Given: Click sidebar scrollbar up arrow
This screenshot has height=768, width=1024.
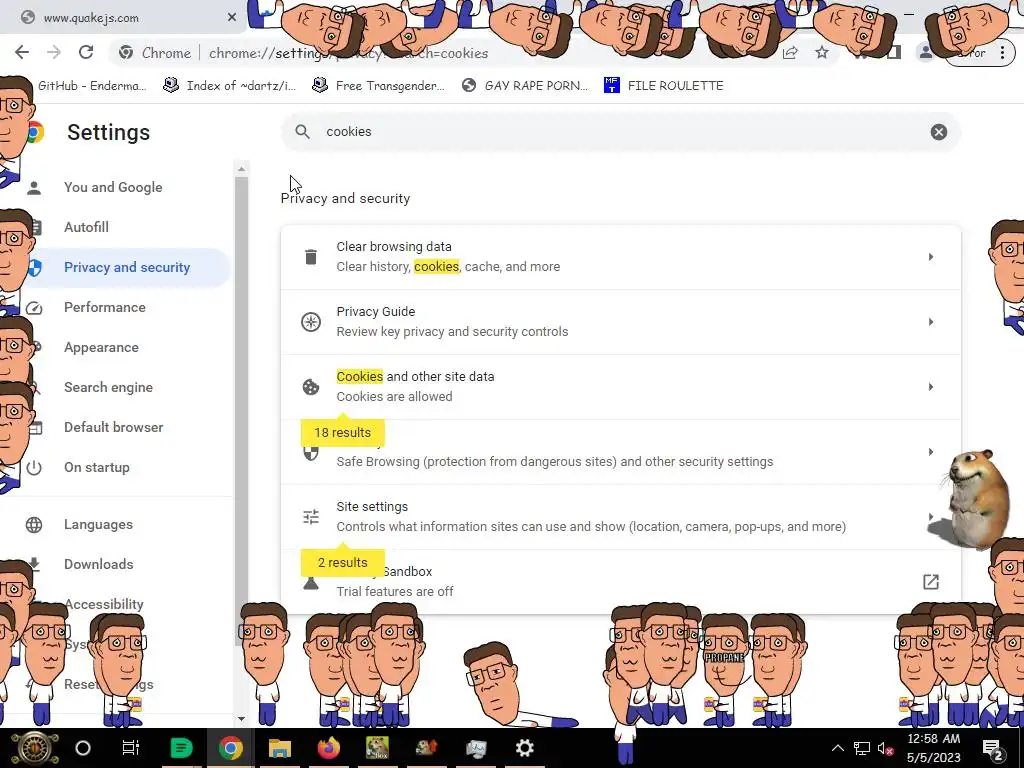Looking at the screenshot, I should click(x=241, y=169).
